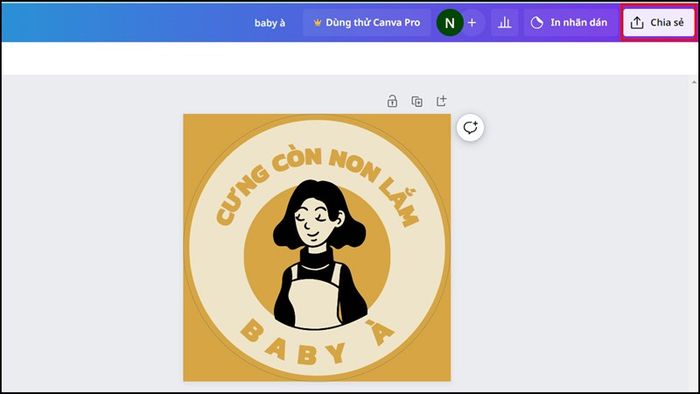Duplicate the page using the copy icon
This screenshot has height=394, width=700.
pyautogui.click(x=417, y=102)
